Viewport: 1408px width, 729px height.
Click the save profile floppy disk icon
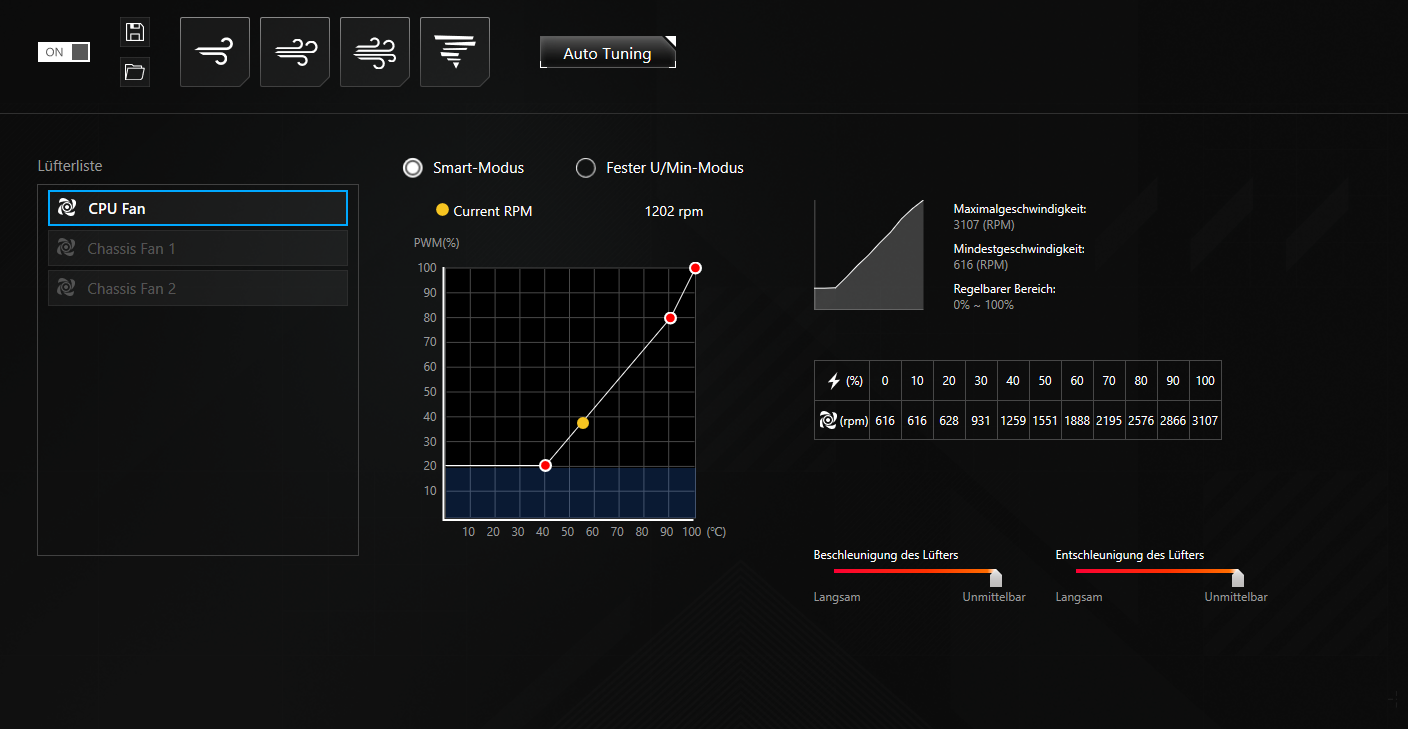pos(134,32)
